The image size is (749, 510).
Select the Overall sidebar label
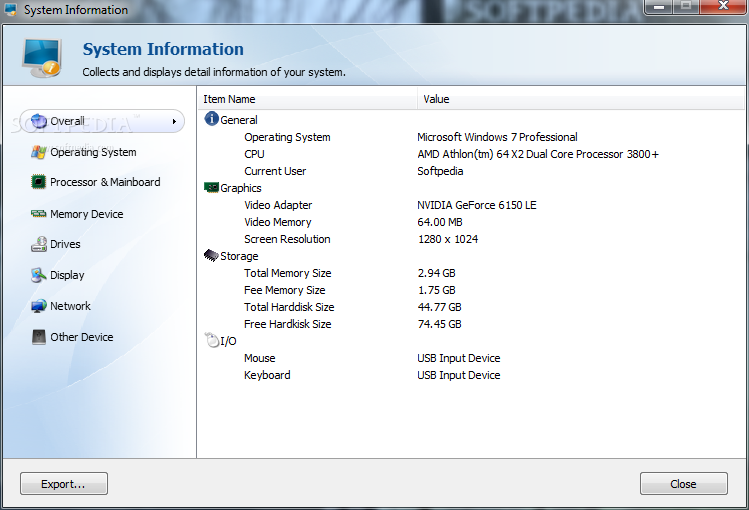[67, 121]
